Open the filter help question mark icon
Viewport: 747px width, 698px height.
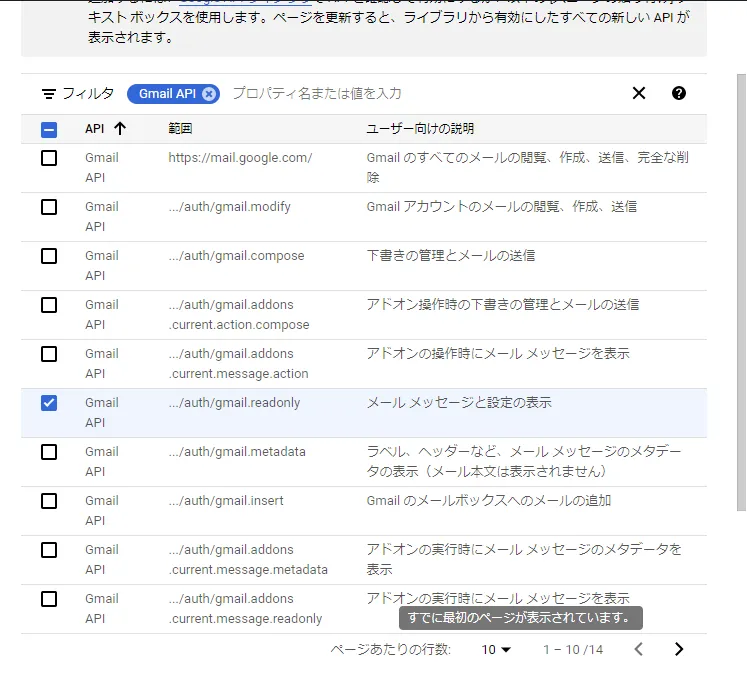tap(679, 93)
